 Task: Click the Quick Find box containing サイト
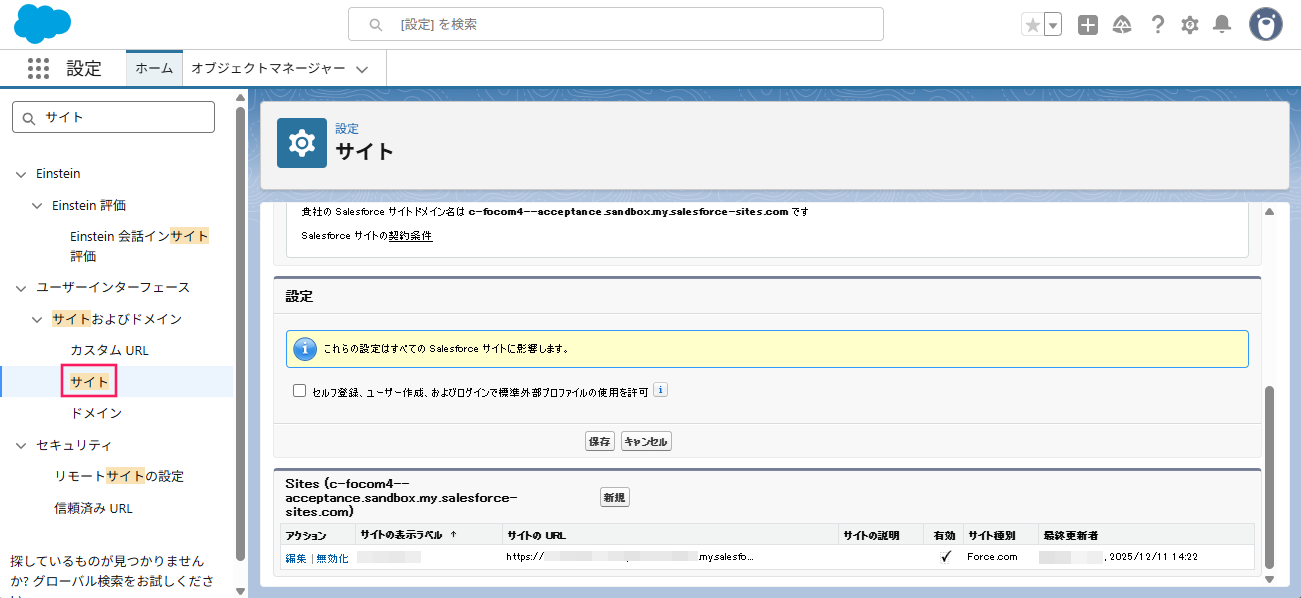click(113, 117)
